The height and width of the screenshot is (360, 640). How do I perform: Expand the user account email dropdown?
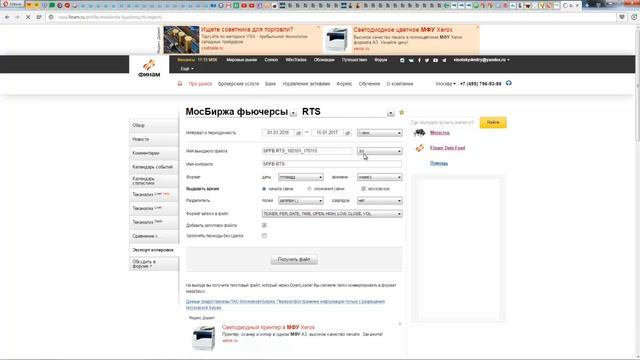pos(482,60)
